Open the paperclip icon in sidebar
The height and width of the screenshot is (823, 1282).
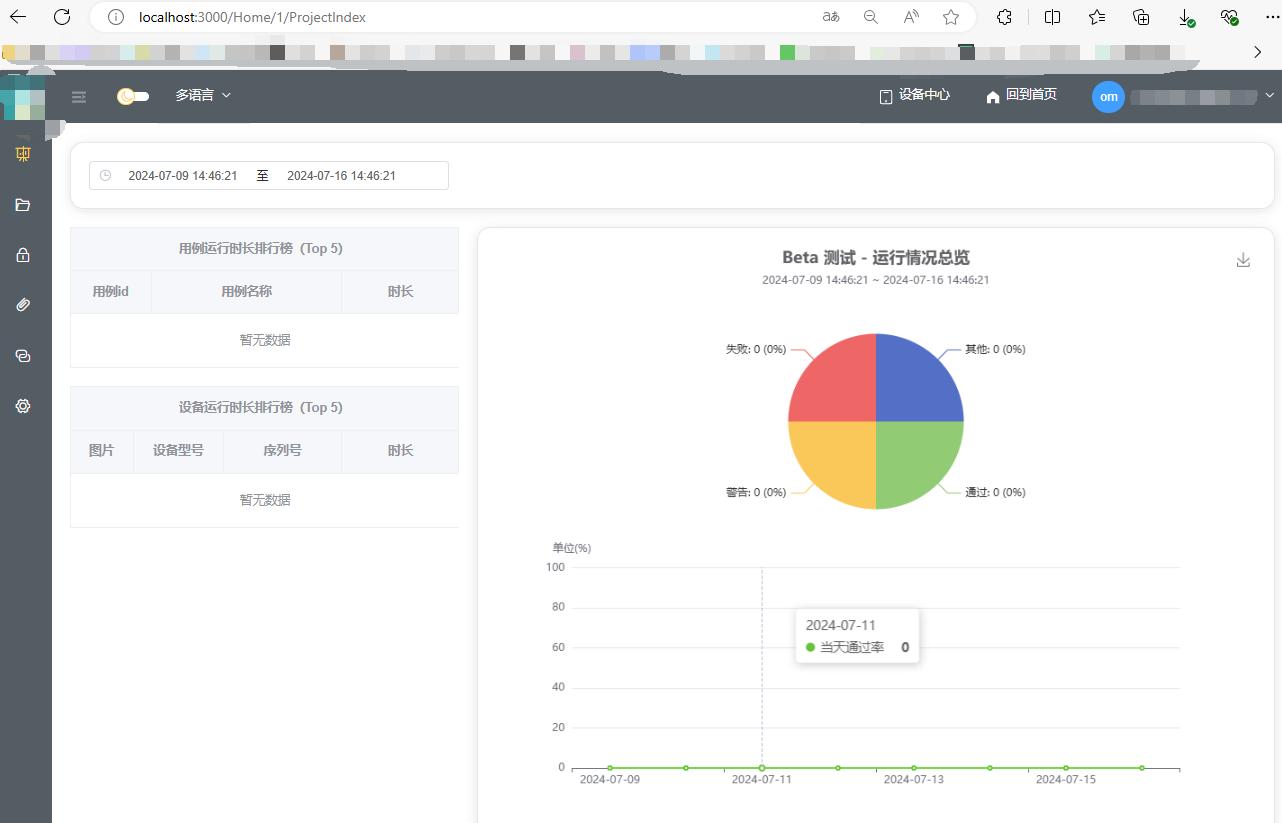[x=23, y=305]
